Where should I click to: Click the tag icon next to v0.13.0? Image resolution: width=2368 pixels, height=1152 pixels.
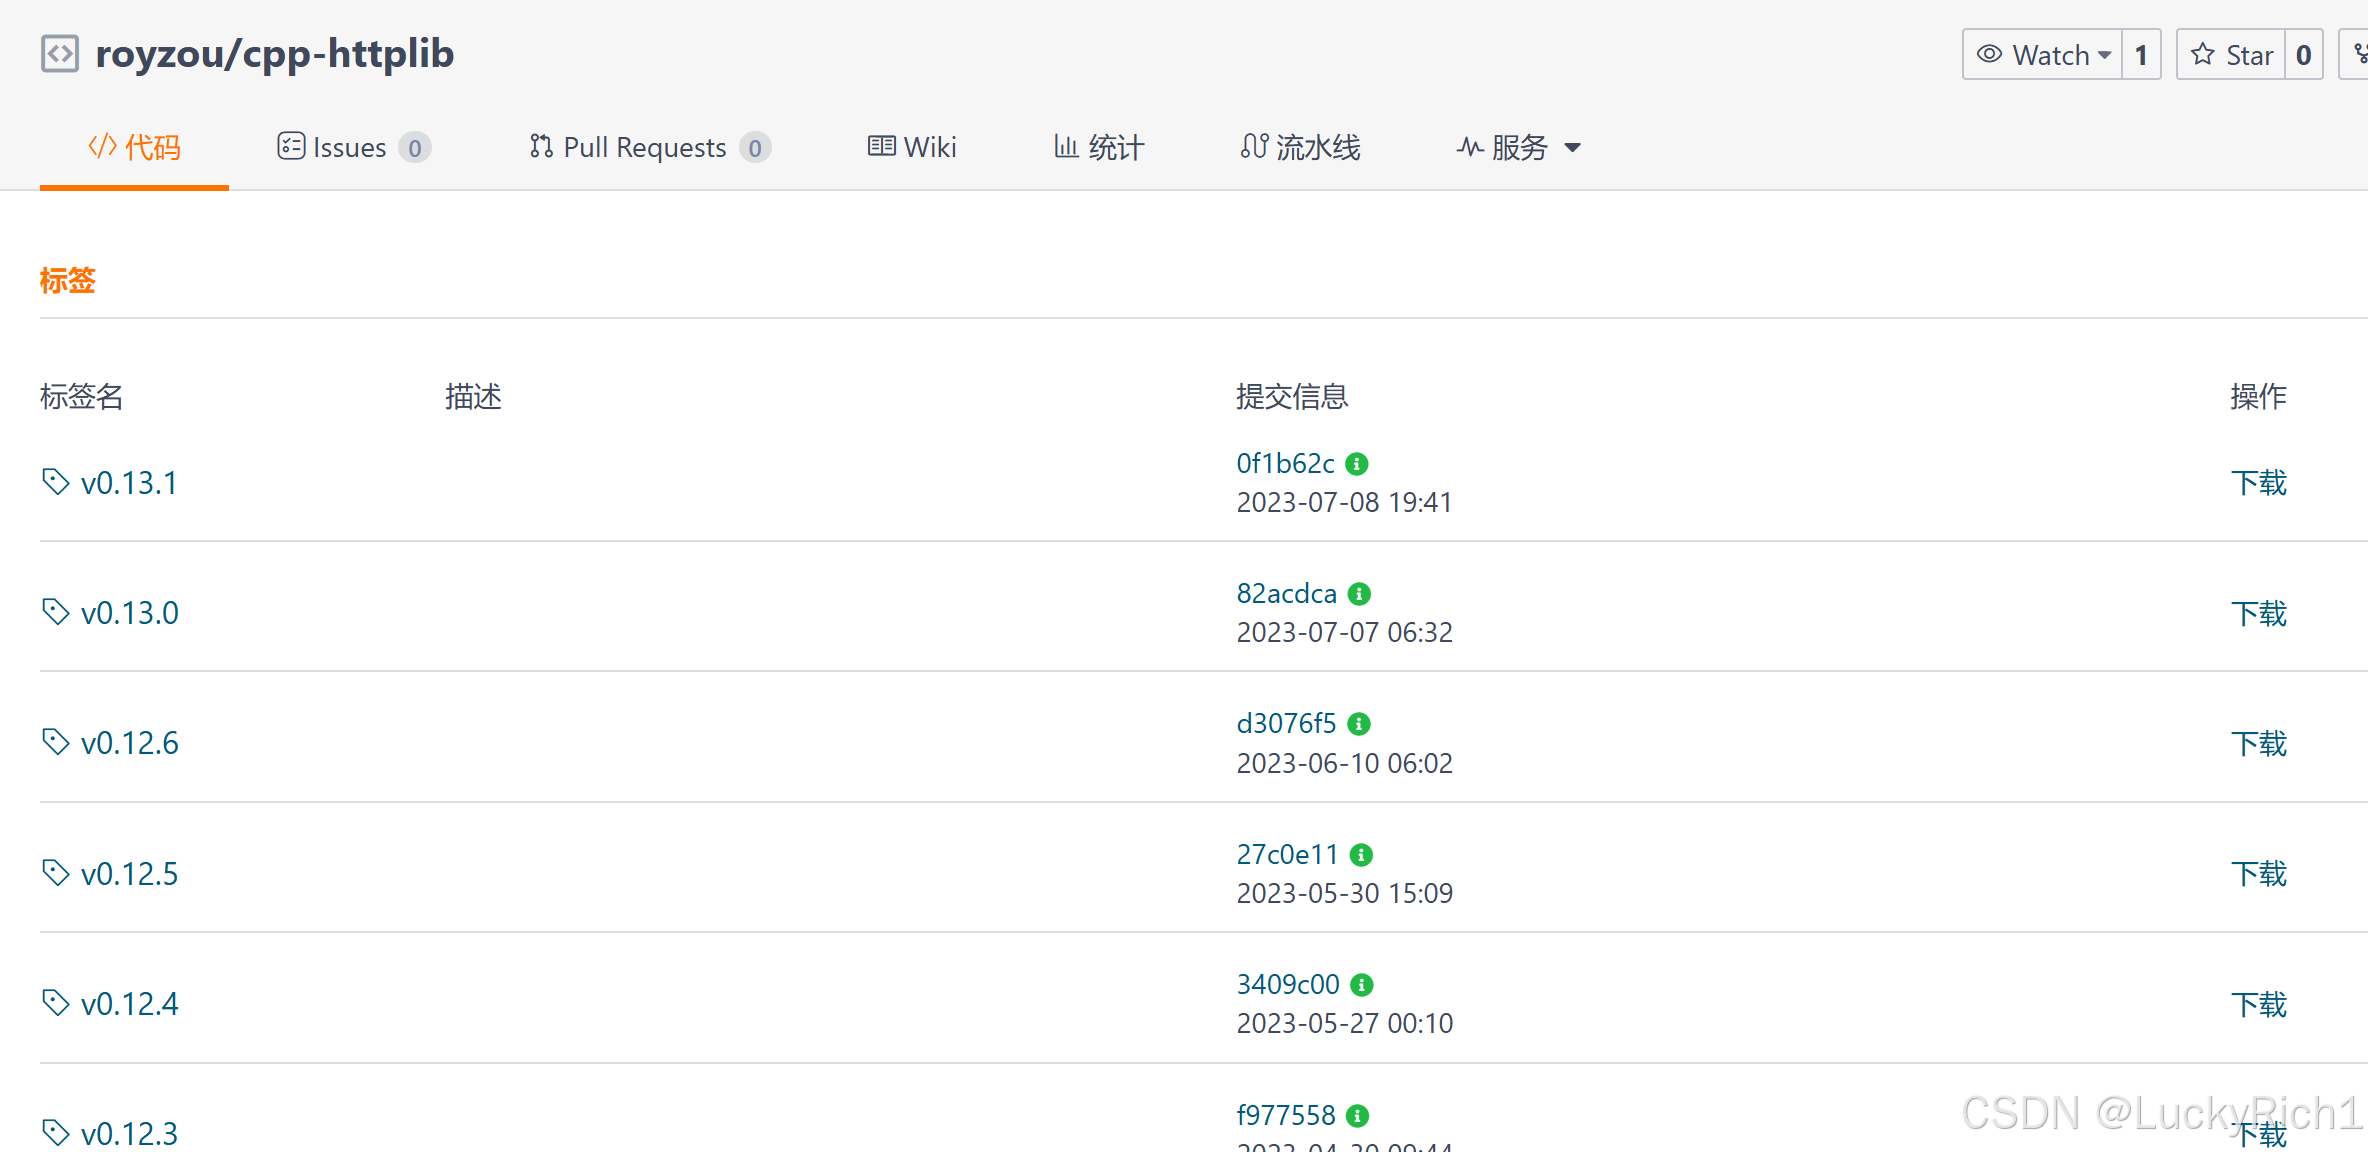pyautogui.click(x=56, y=612)
